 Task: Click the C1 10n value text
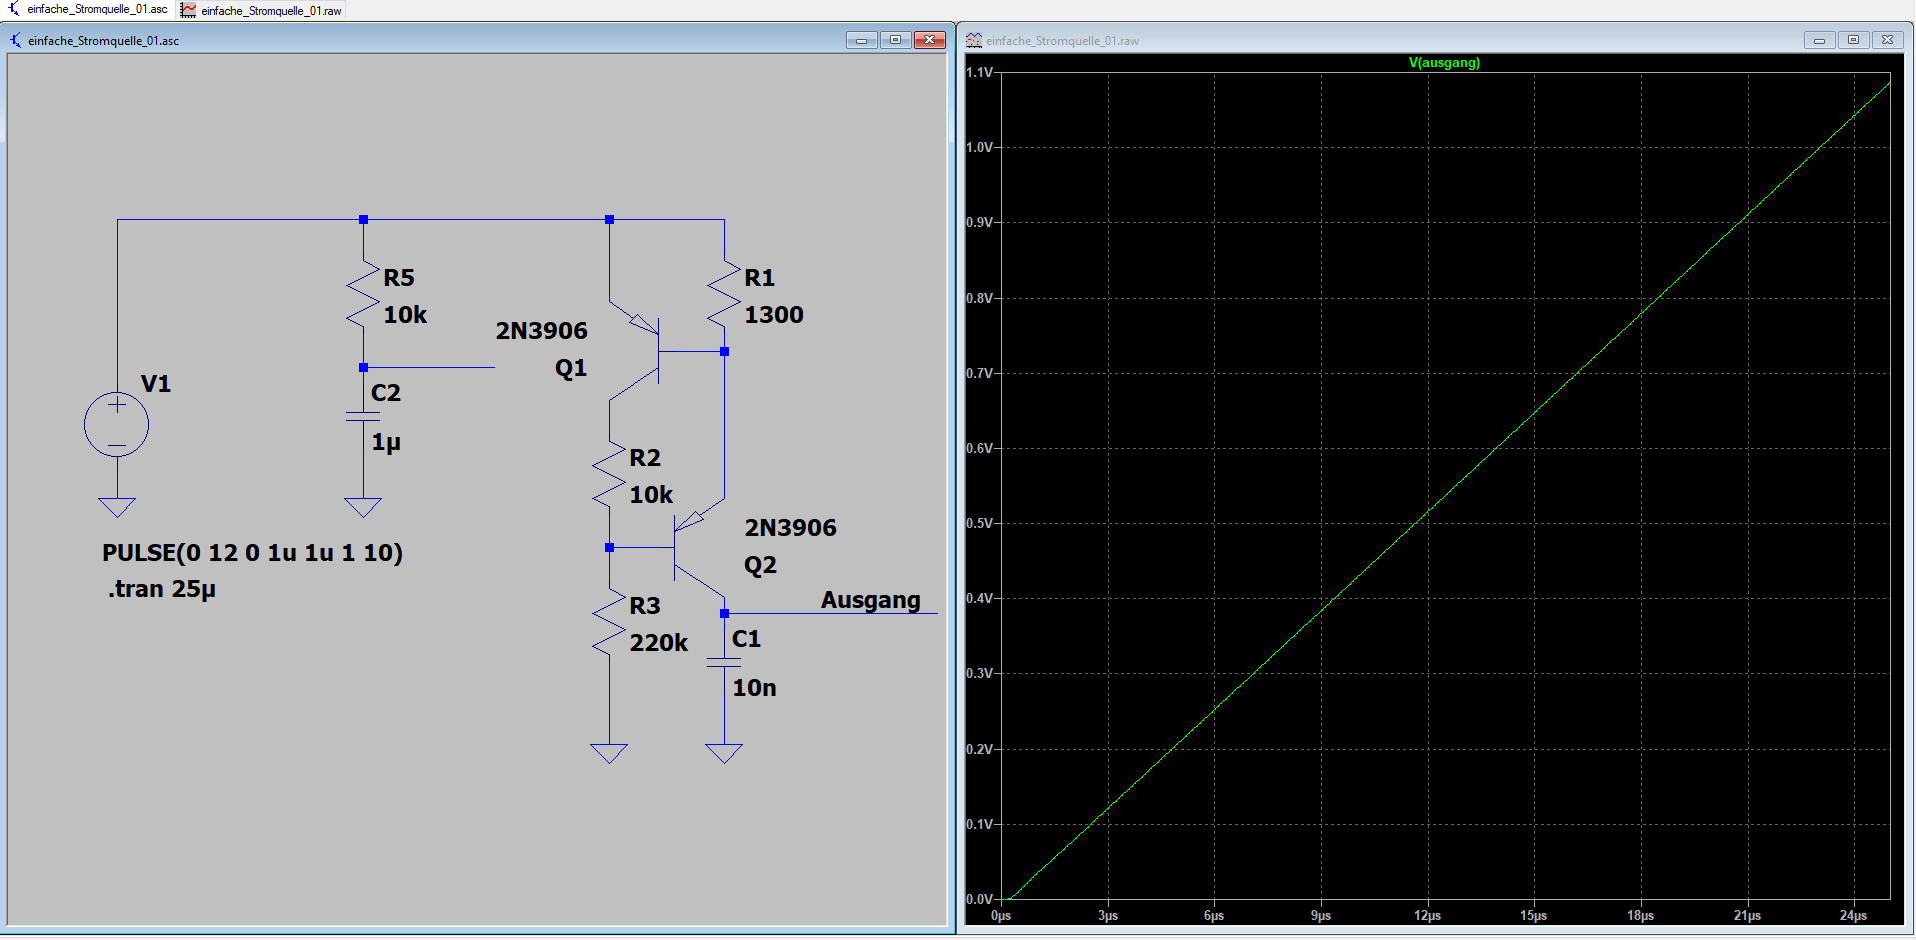click(x=754, y=688)
